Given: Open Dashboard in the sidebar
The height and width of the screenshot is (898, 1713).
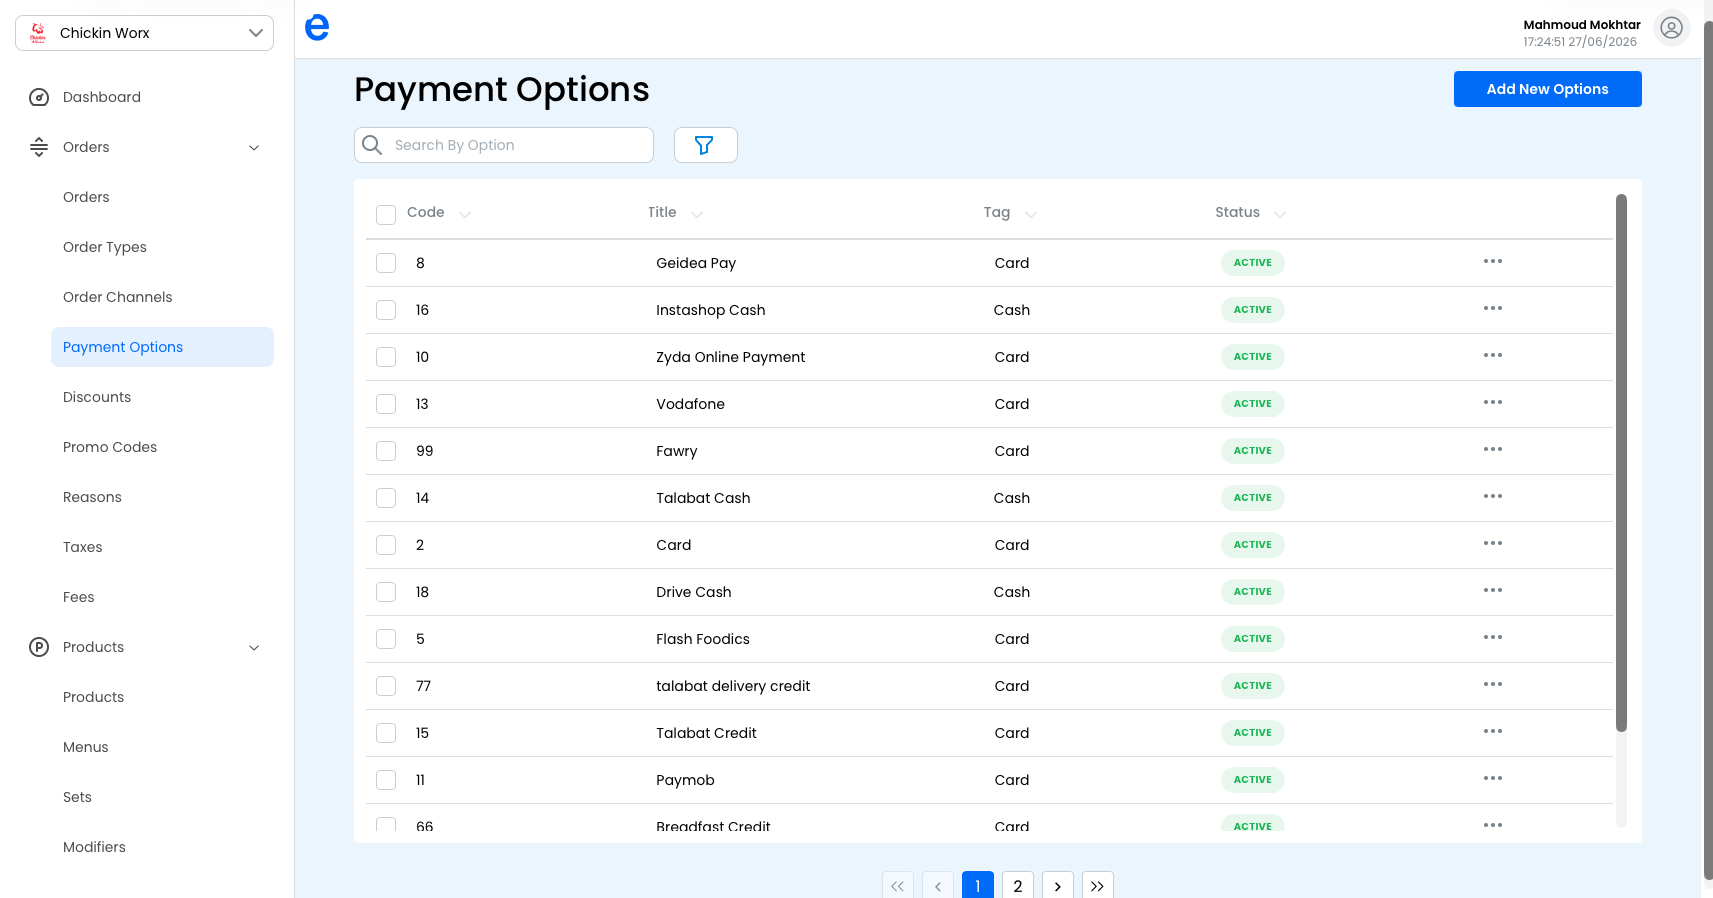Looking at the screenshot, I should [102, 97].
